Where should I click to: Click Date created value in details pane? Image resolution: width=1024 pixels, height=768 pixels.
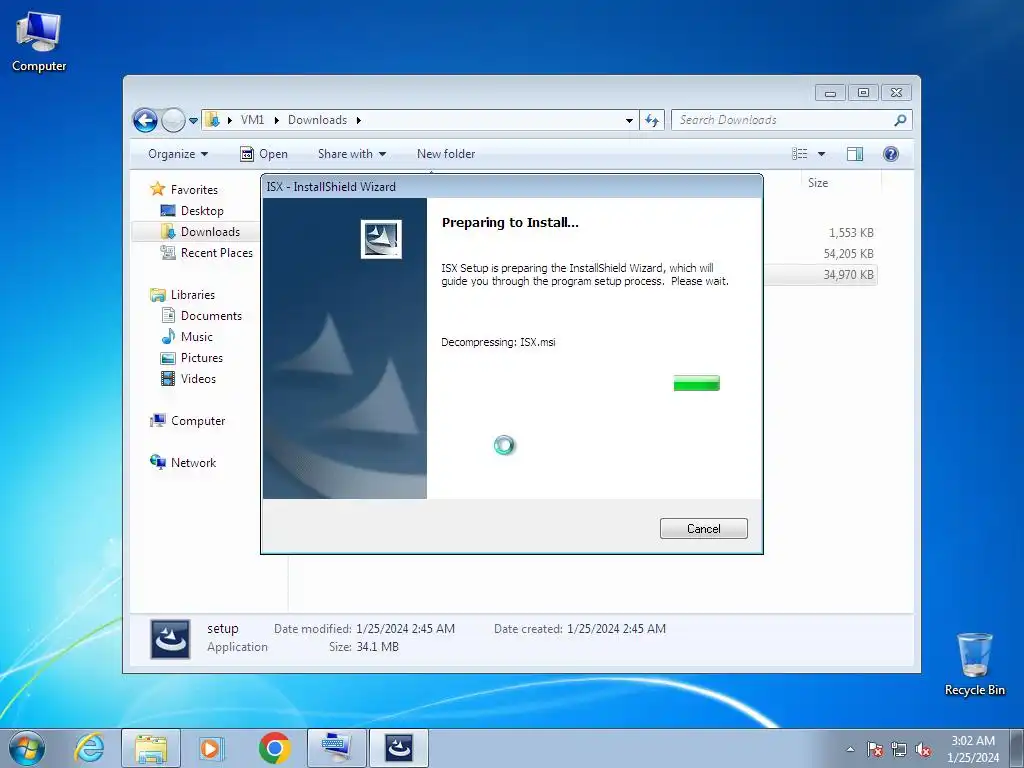tap(616, 629)
